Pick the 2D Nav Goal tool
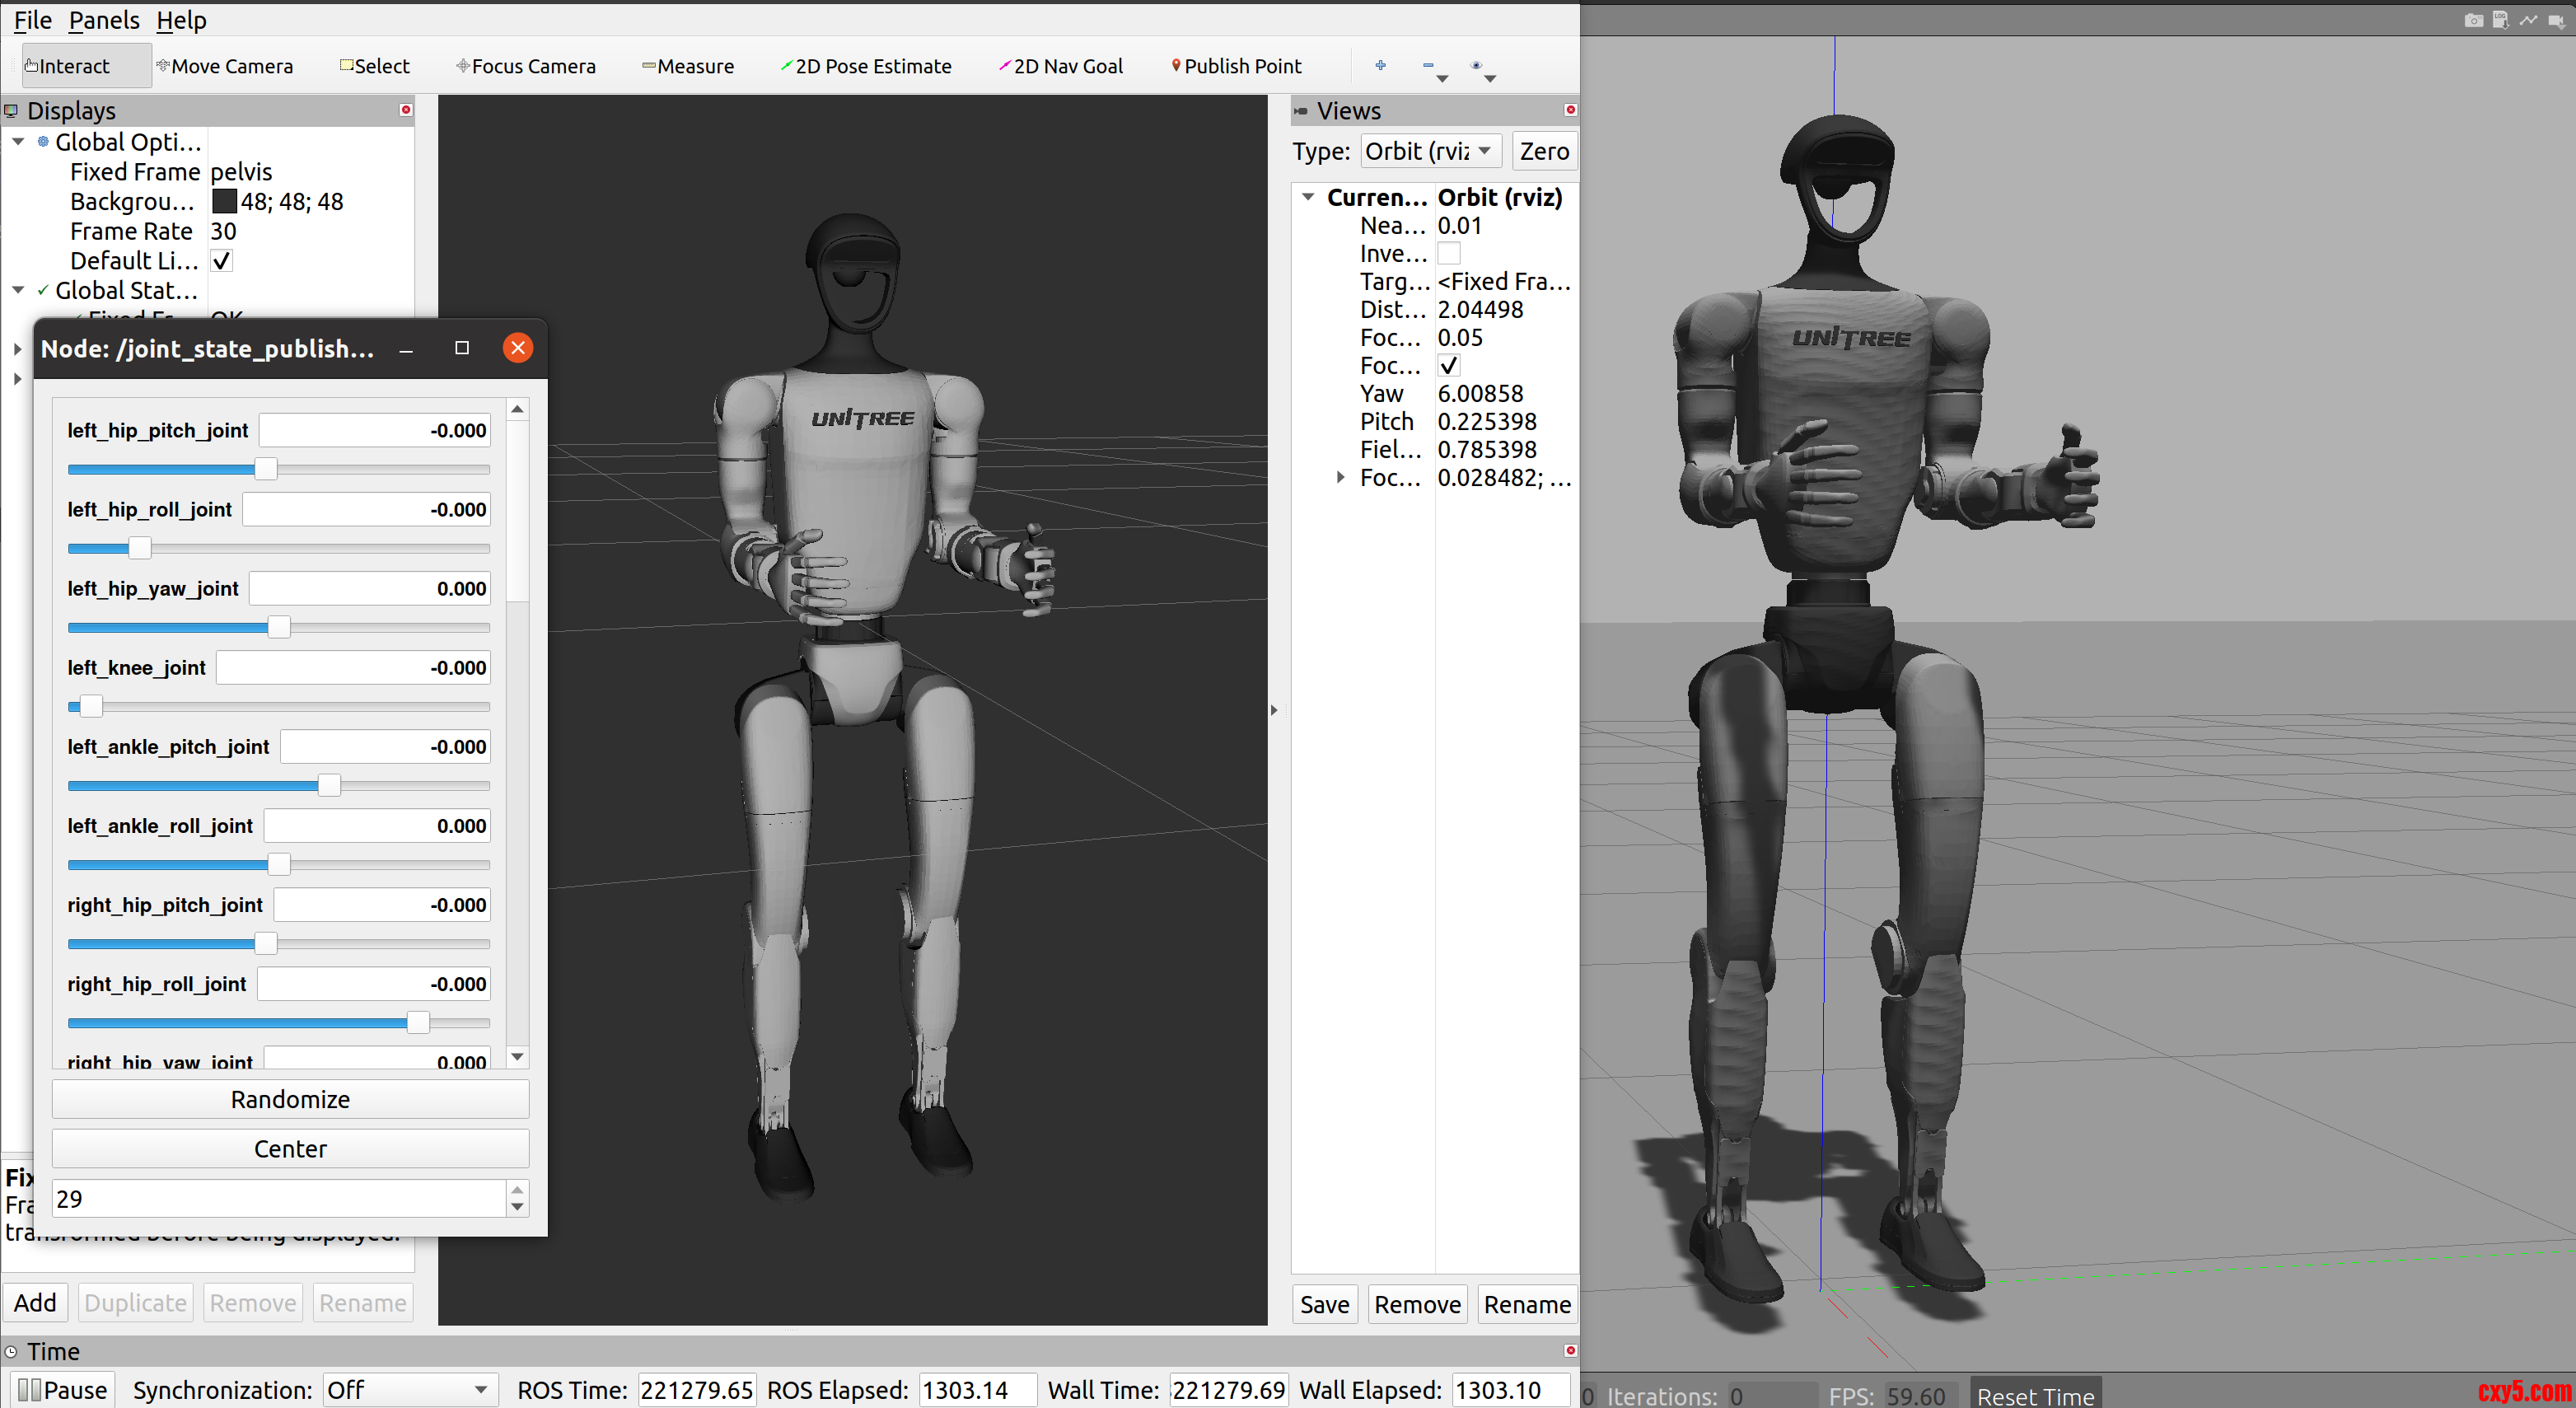 pyautogui.click(x=1060, y=66)
